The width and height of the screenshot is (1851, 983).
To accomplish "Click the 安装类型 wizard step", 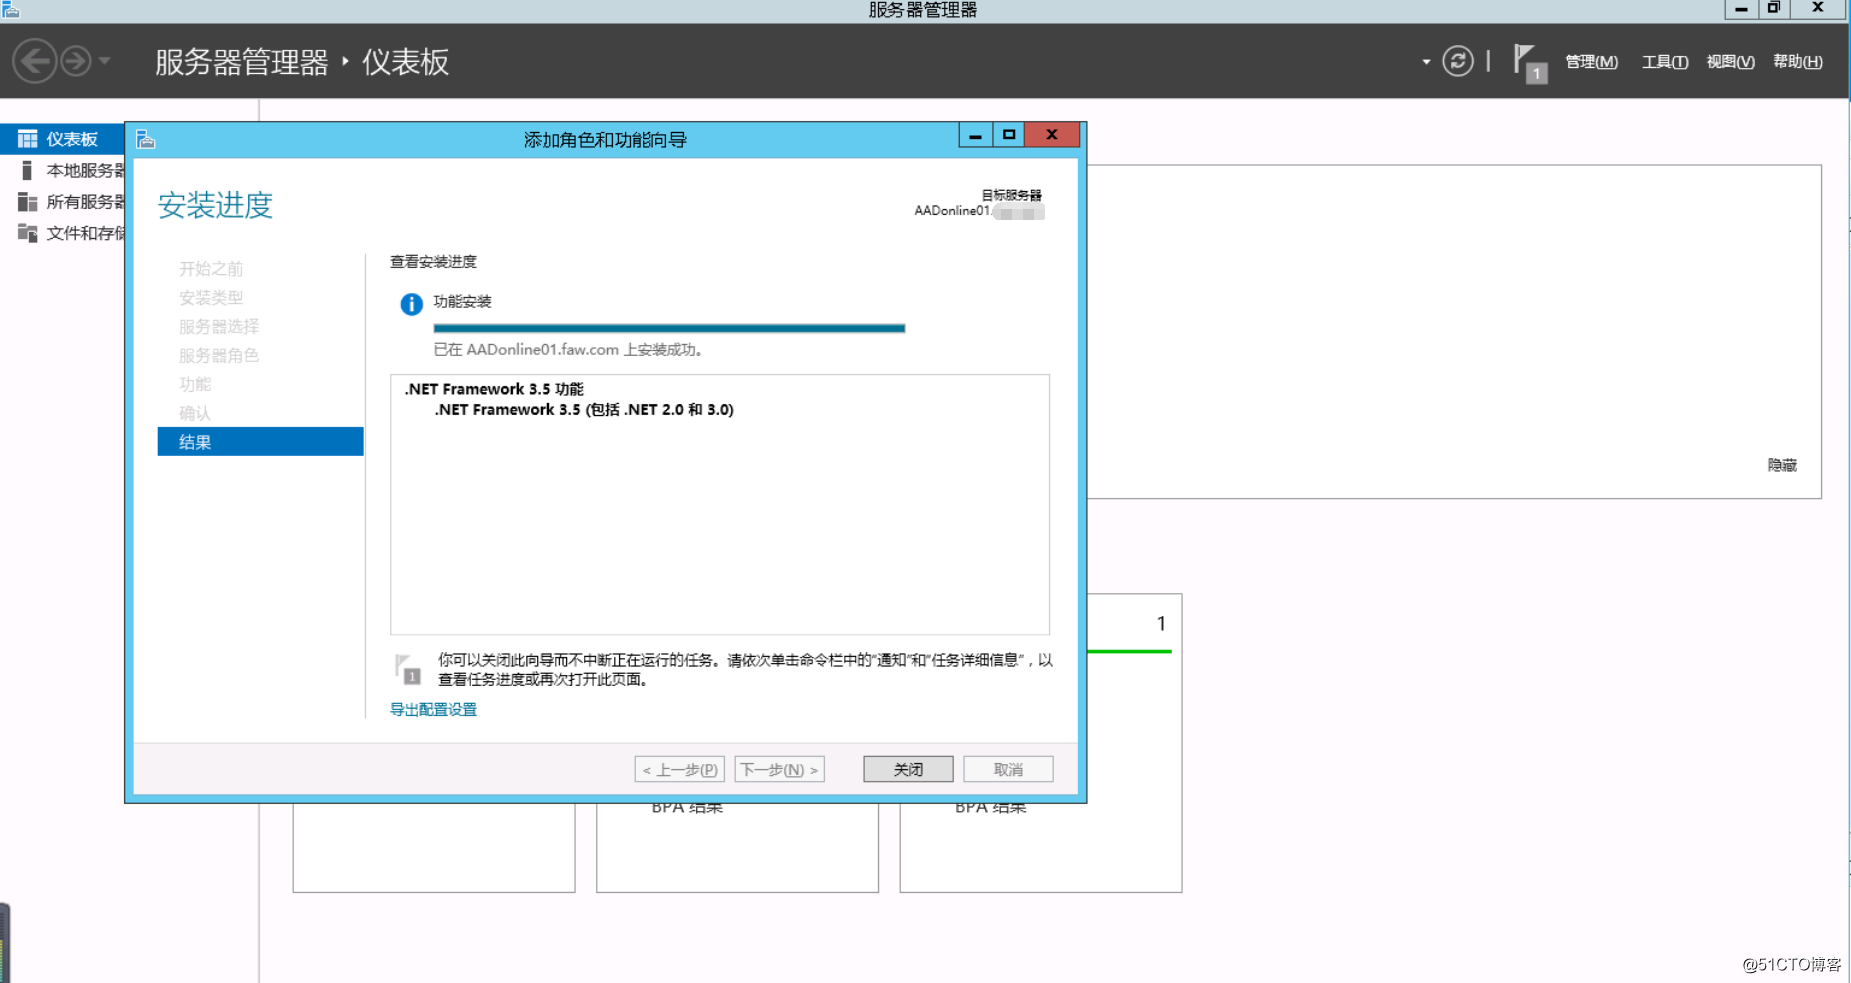I will click(211, 297).
